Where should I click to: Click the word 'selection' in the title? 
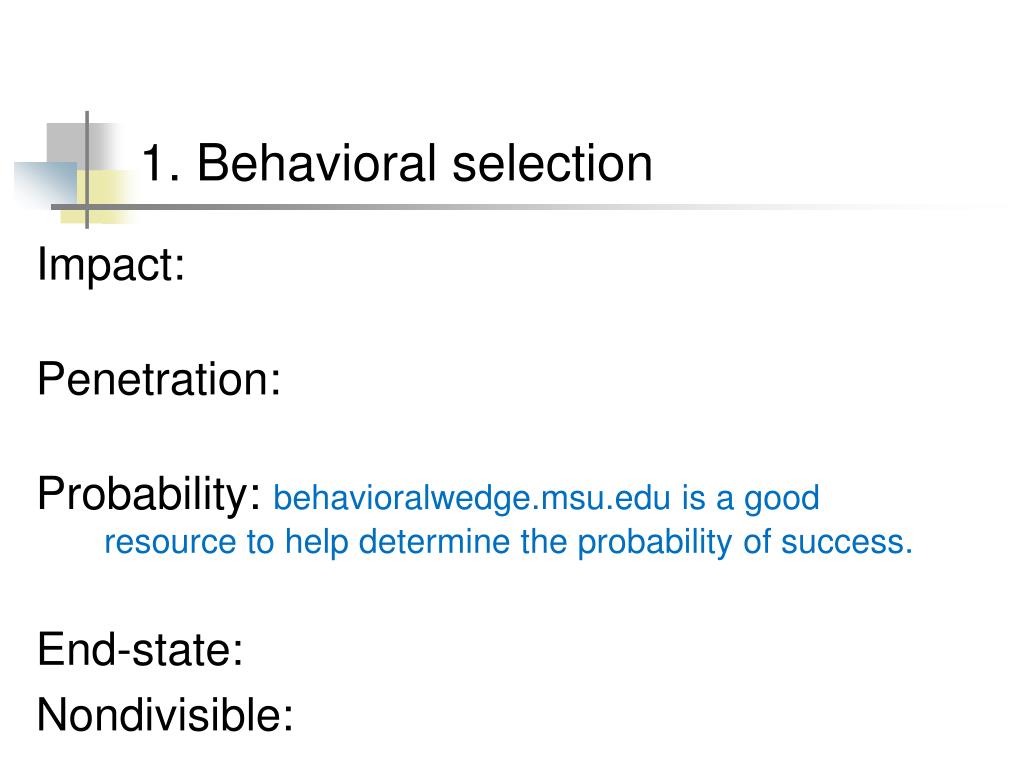coord(552,163)
